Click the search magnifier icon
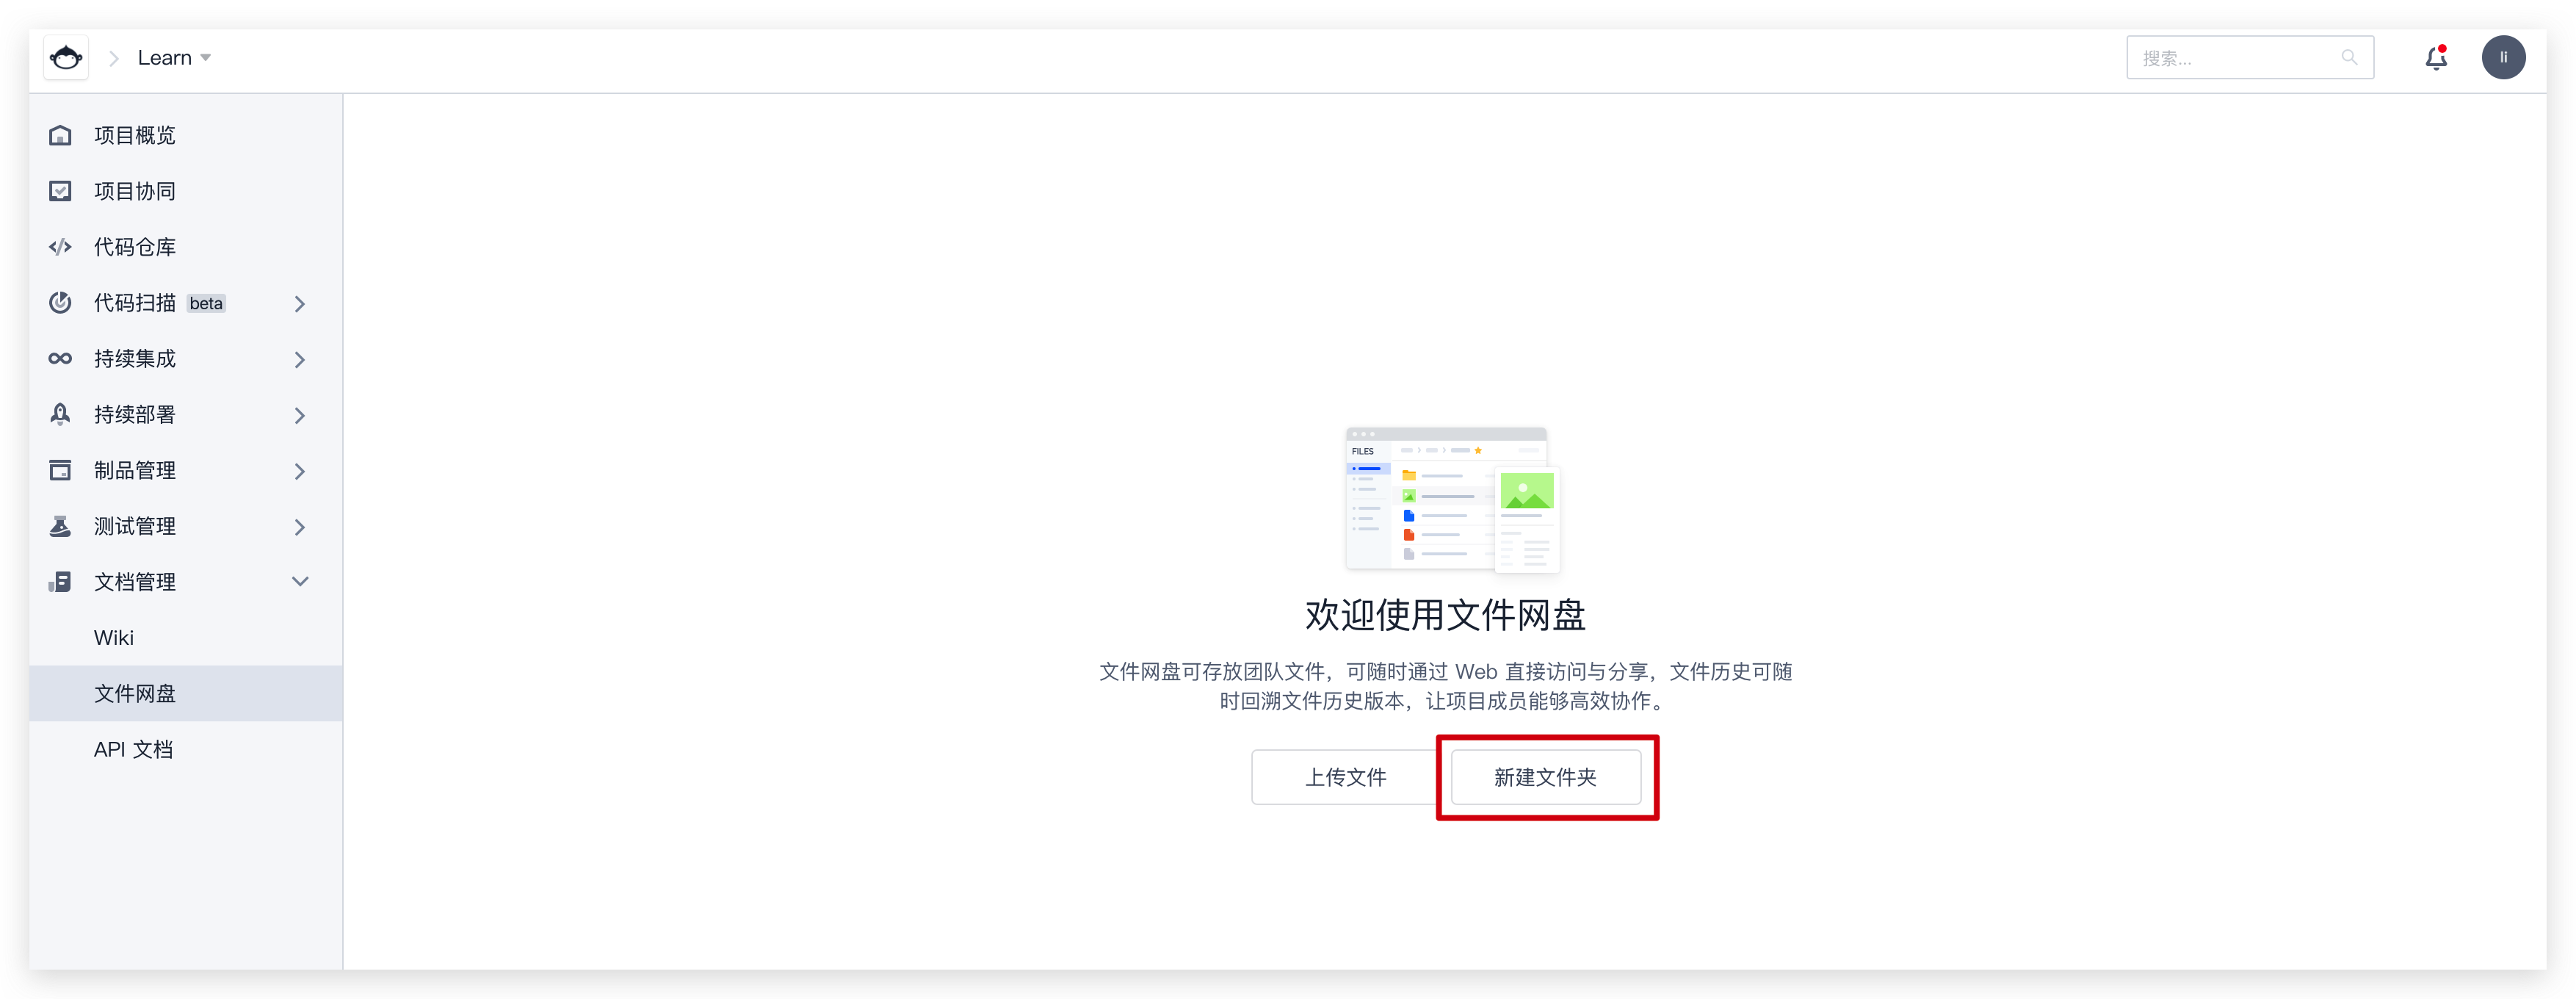The image size is (2576, 999). coord(2349,58)
